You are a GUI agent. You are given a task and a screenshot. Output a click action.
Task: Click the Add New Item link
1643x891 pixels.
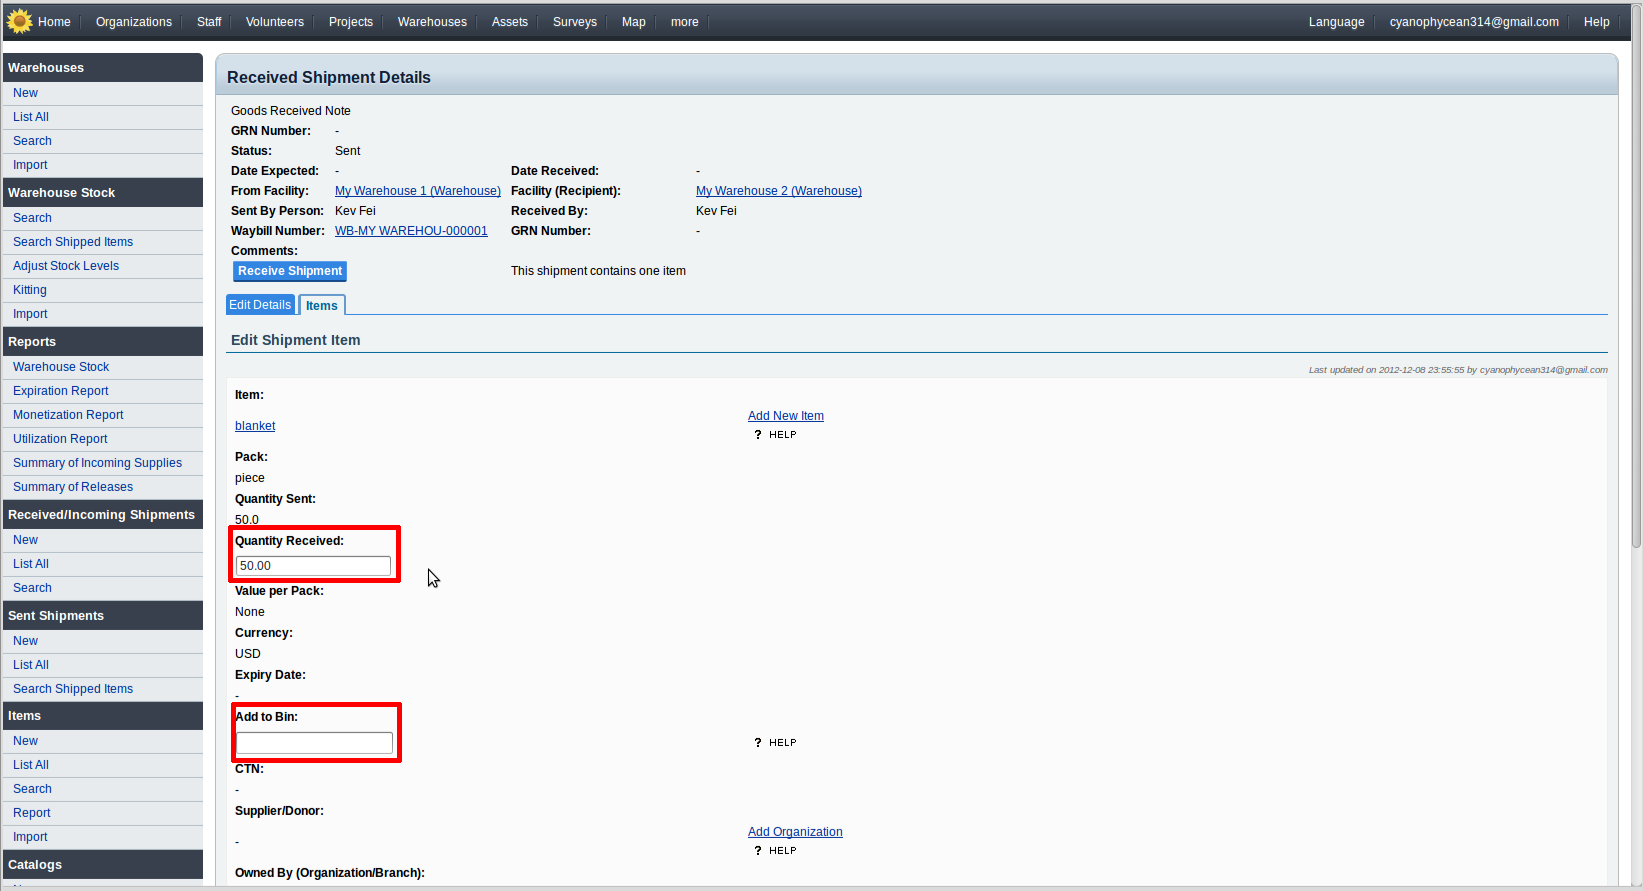tap(785, 416)
